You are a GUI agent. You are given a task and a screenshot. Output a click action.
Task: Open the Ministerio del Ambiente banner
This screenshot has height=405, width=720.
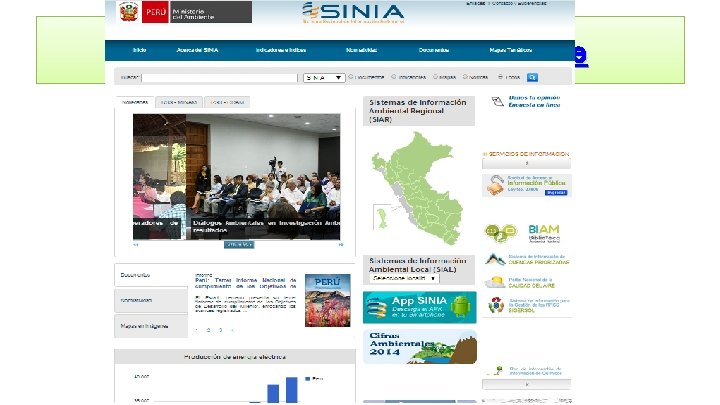coord(210,12)
